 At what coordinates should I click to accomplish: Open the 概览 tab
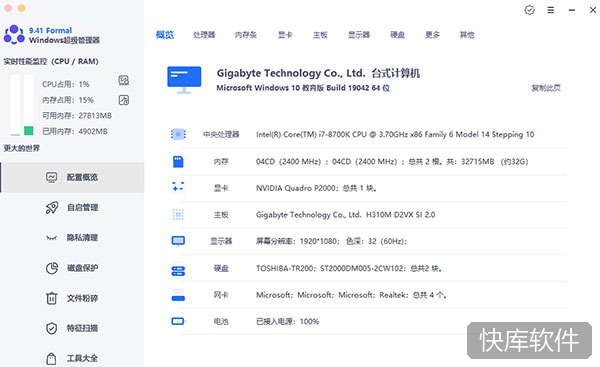165,35
